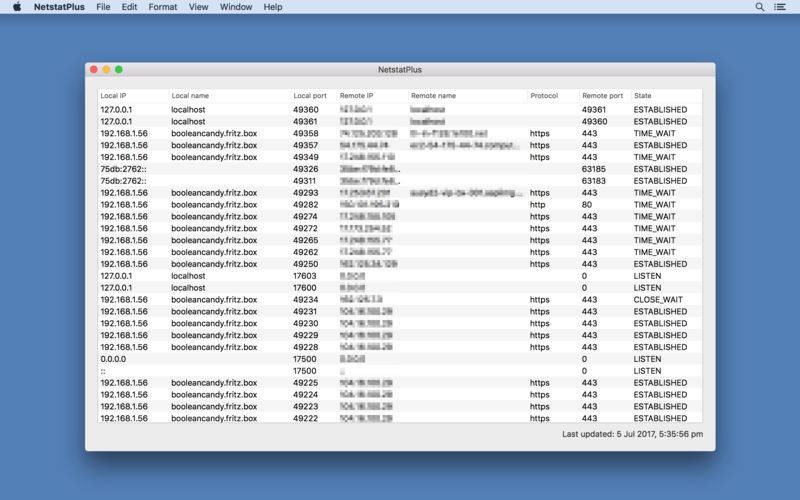The image size is (800, 500).
Task: Select local port cell 49326
Action: [x=306, y=169]
